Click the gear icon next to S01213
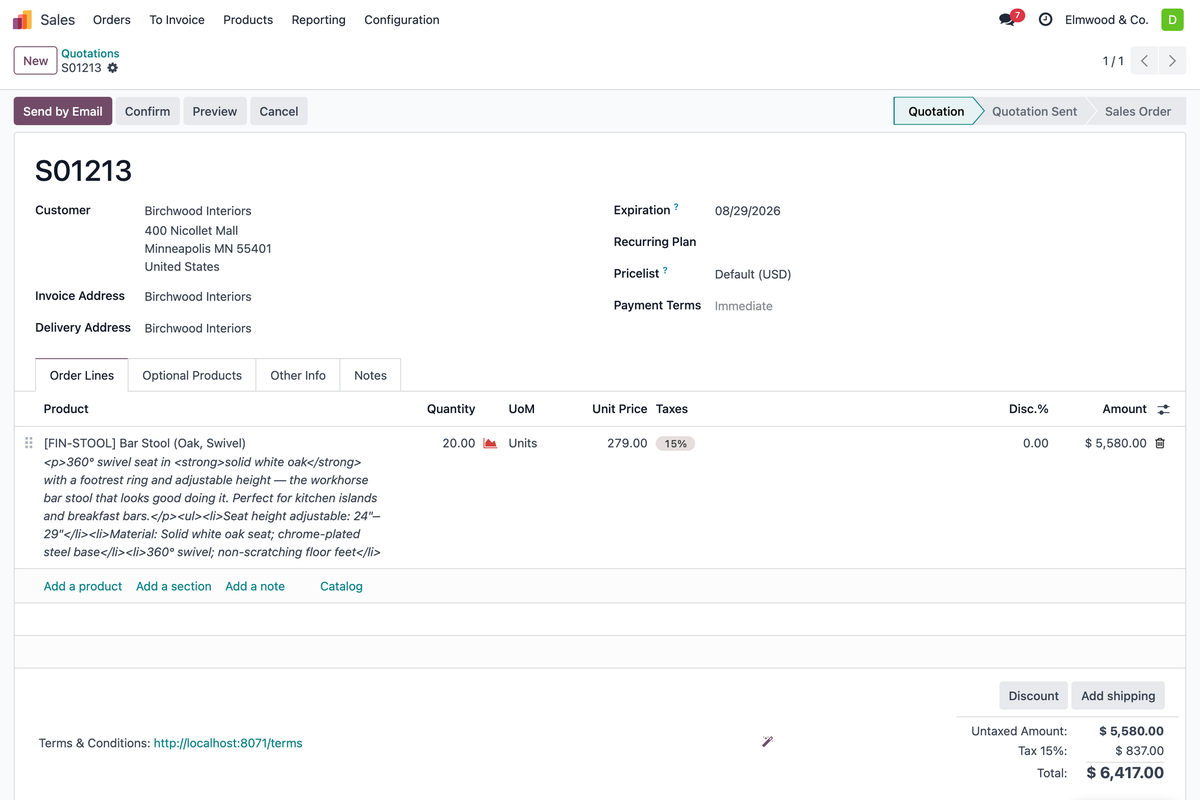 pyautogui.click(x=112, y=68)
